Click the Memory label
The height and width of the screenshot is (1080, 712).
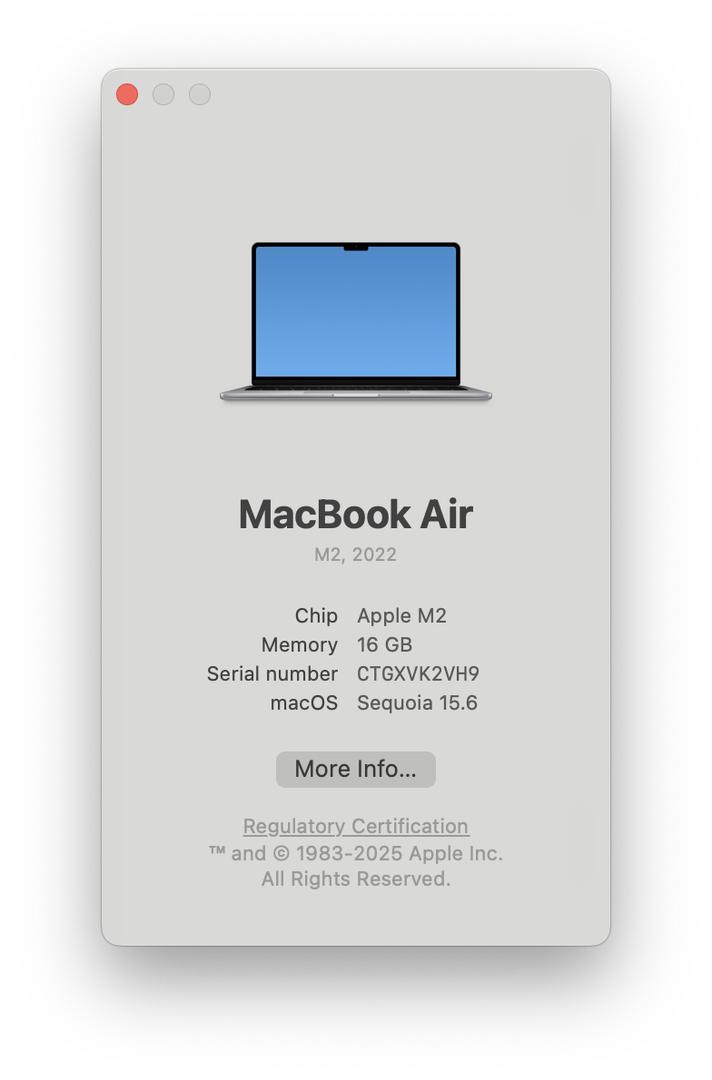[x=300, y=645]
